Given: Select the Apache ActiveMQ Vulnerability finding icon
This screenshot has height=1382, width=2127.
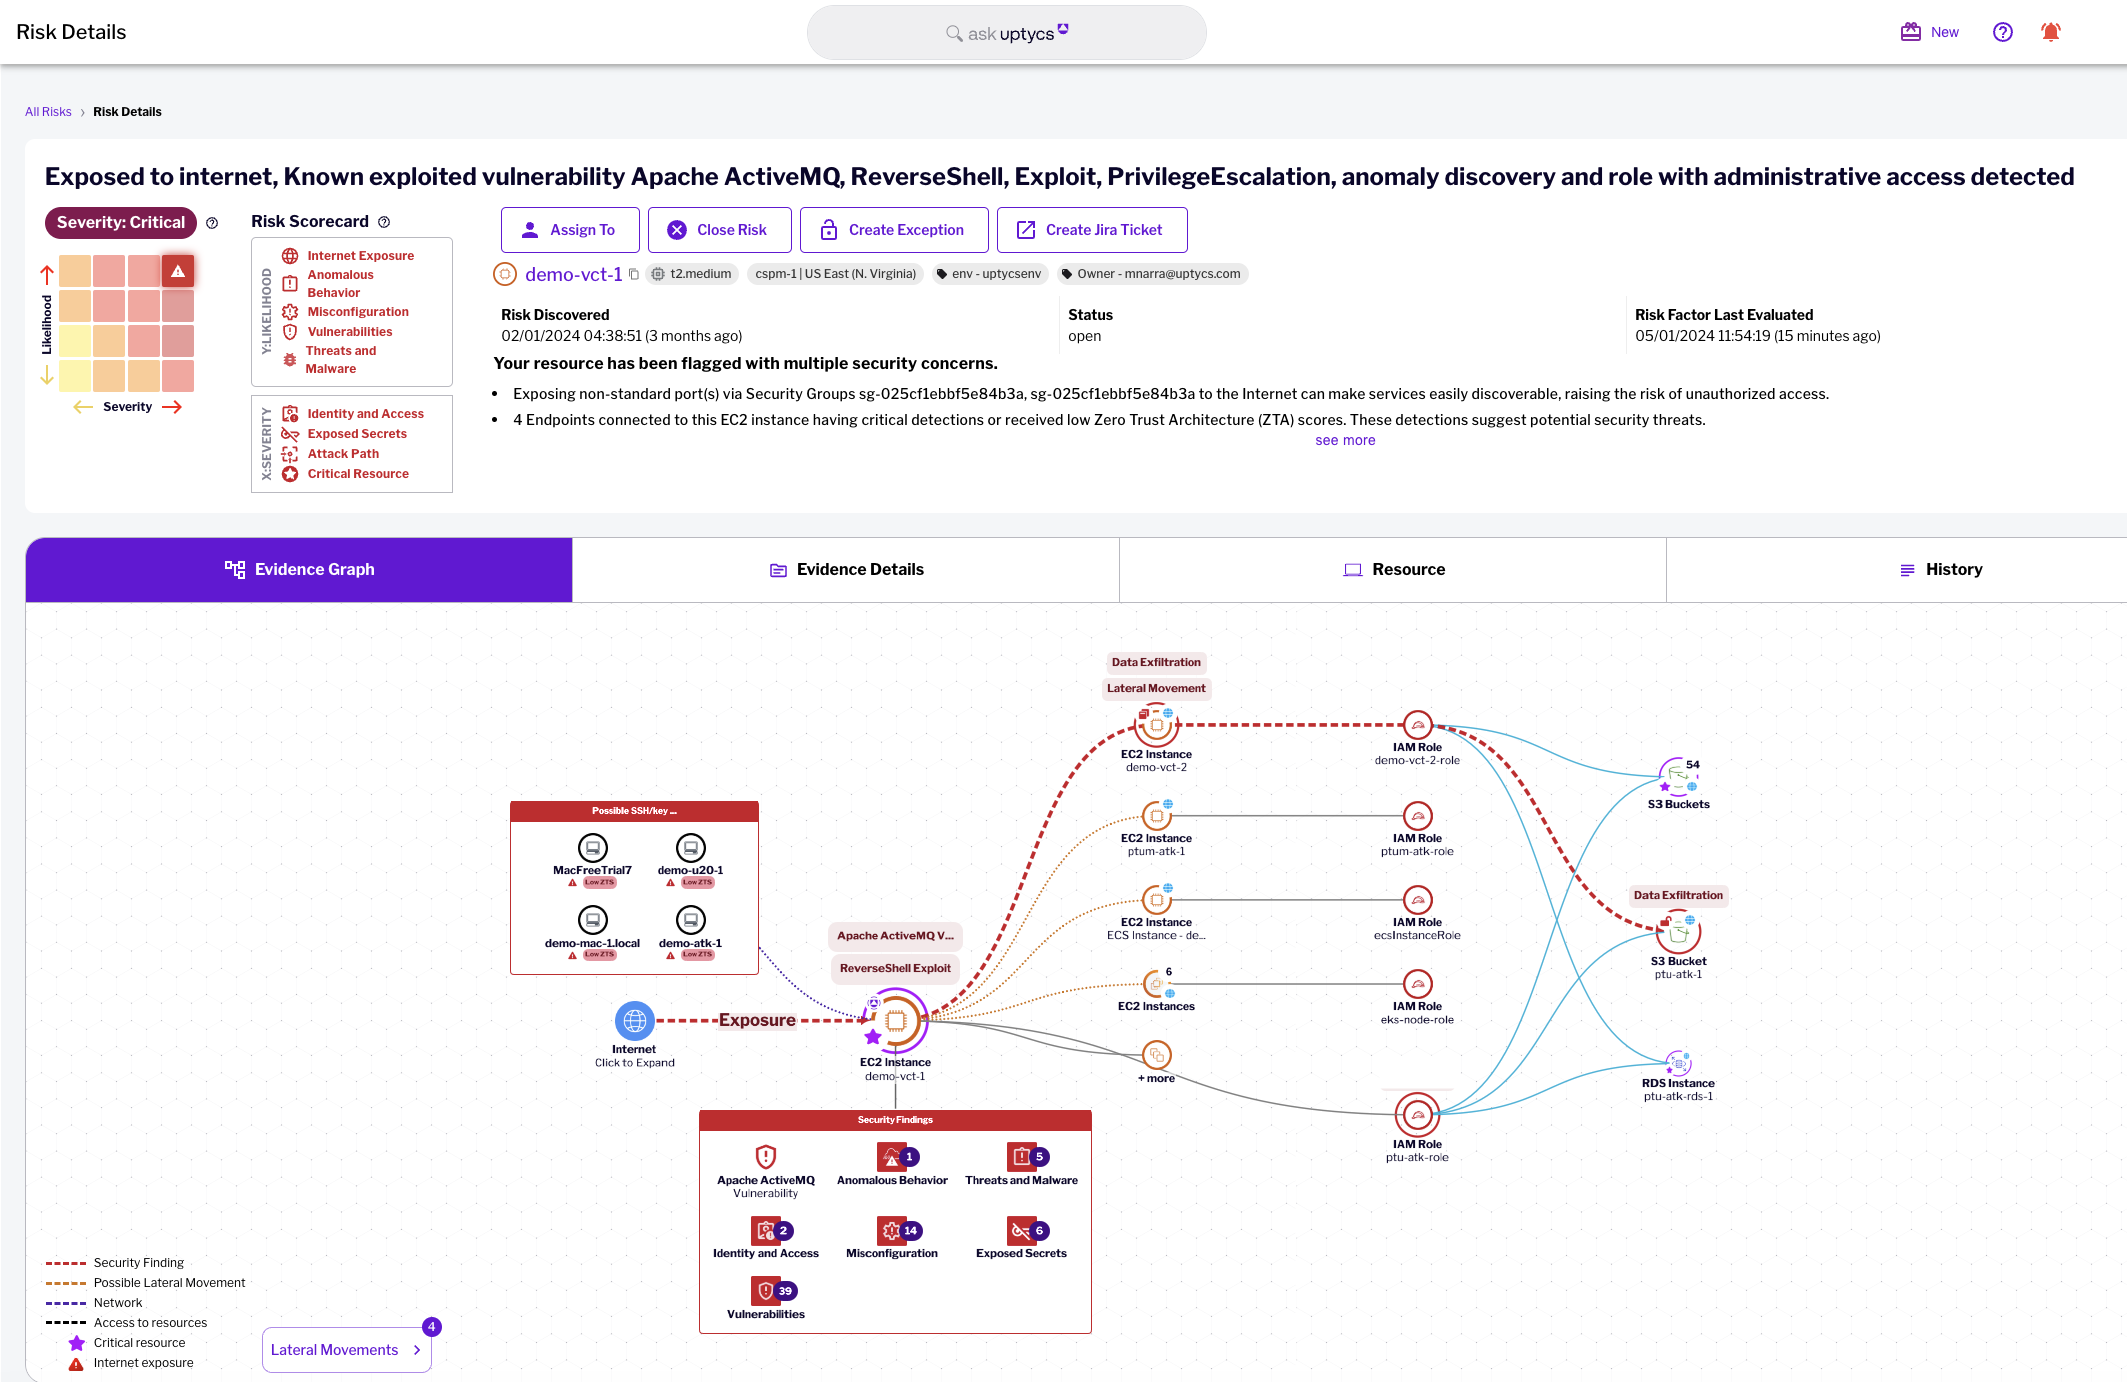Looking at the screenshot, I should (x=765, y=1157).
